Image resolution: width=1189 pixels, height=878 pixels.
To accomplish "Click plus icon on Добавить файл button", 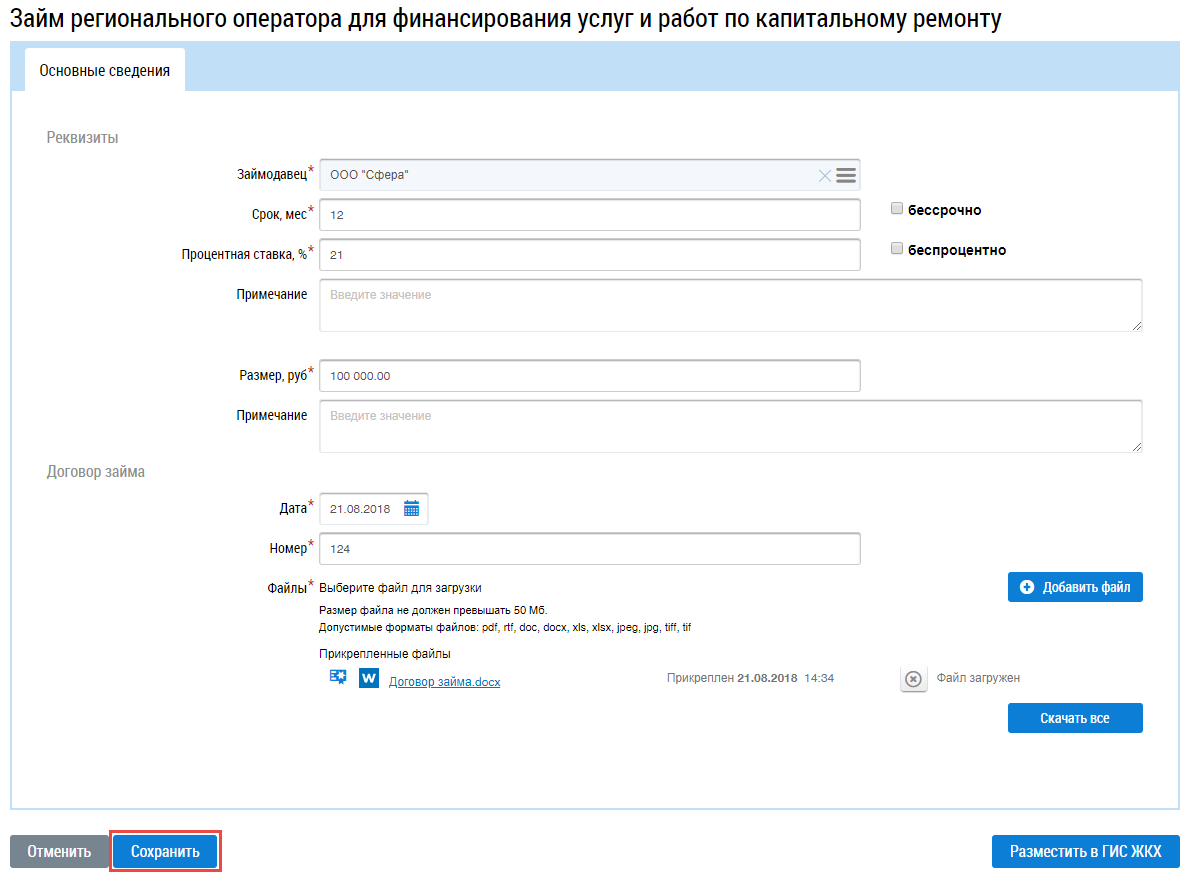I will [x=1027, y=588].
